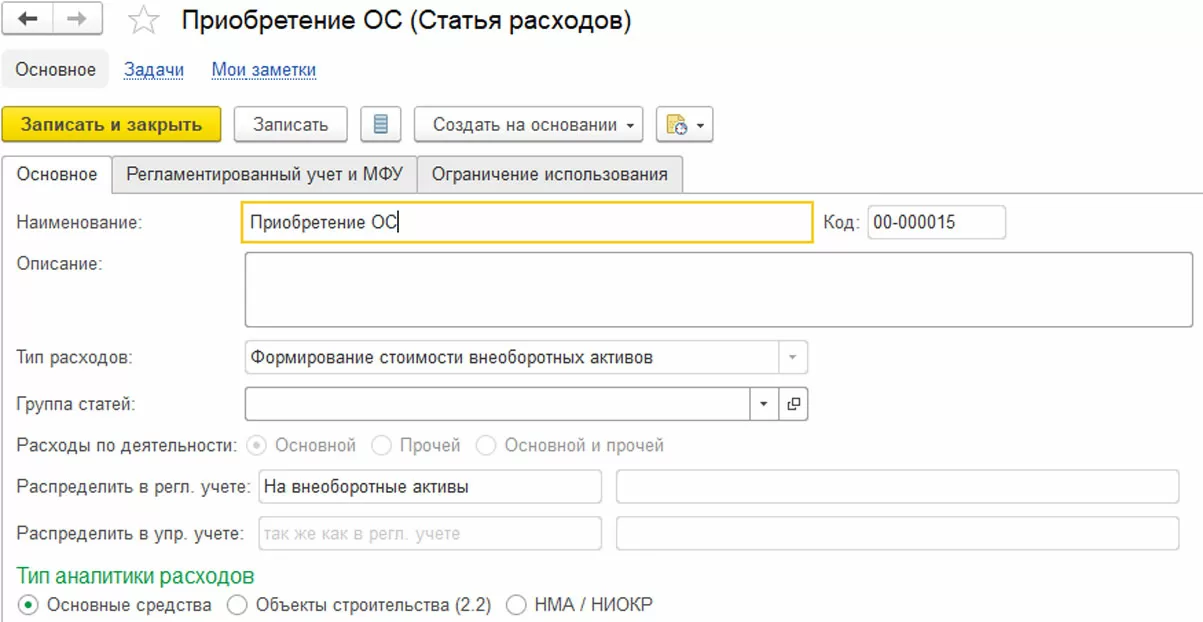Image resolution: width=1203 pixels, height=622 pixels.
Task: Expand Тип расходов dropdown arrow
Action: (792, 357)
